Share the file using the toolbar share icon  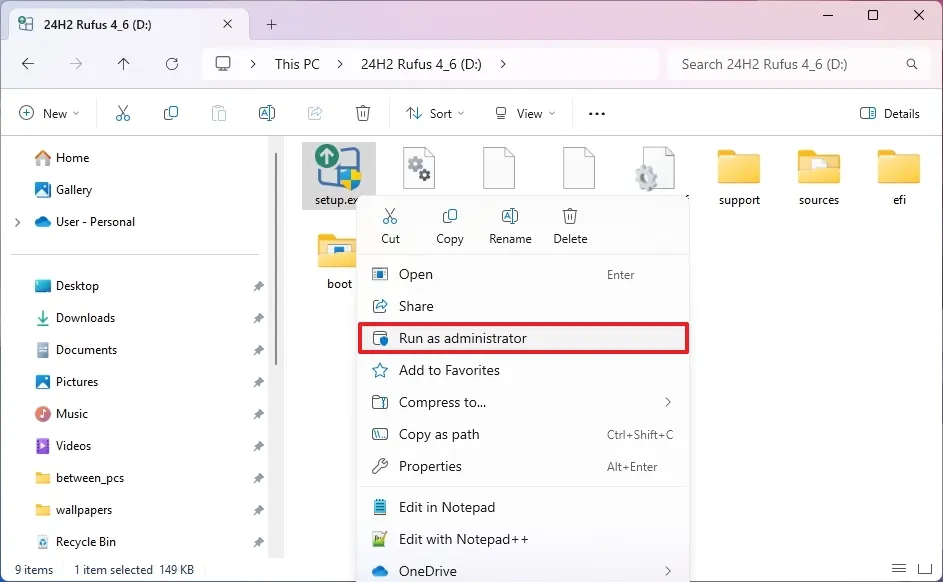pos(315,113)
